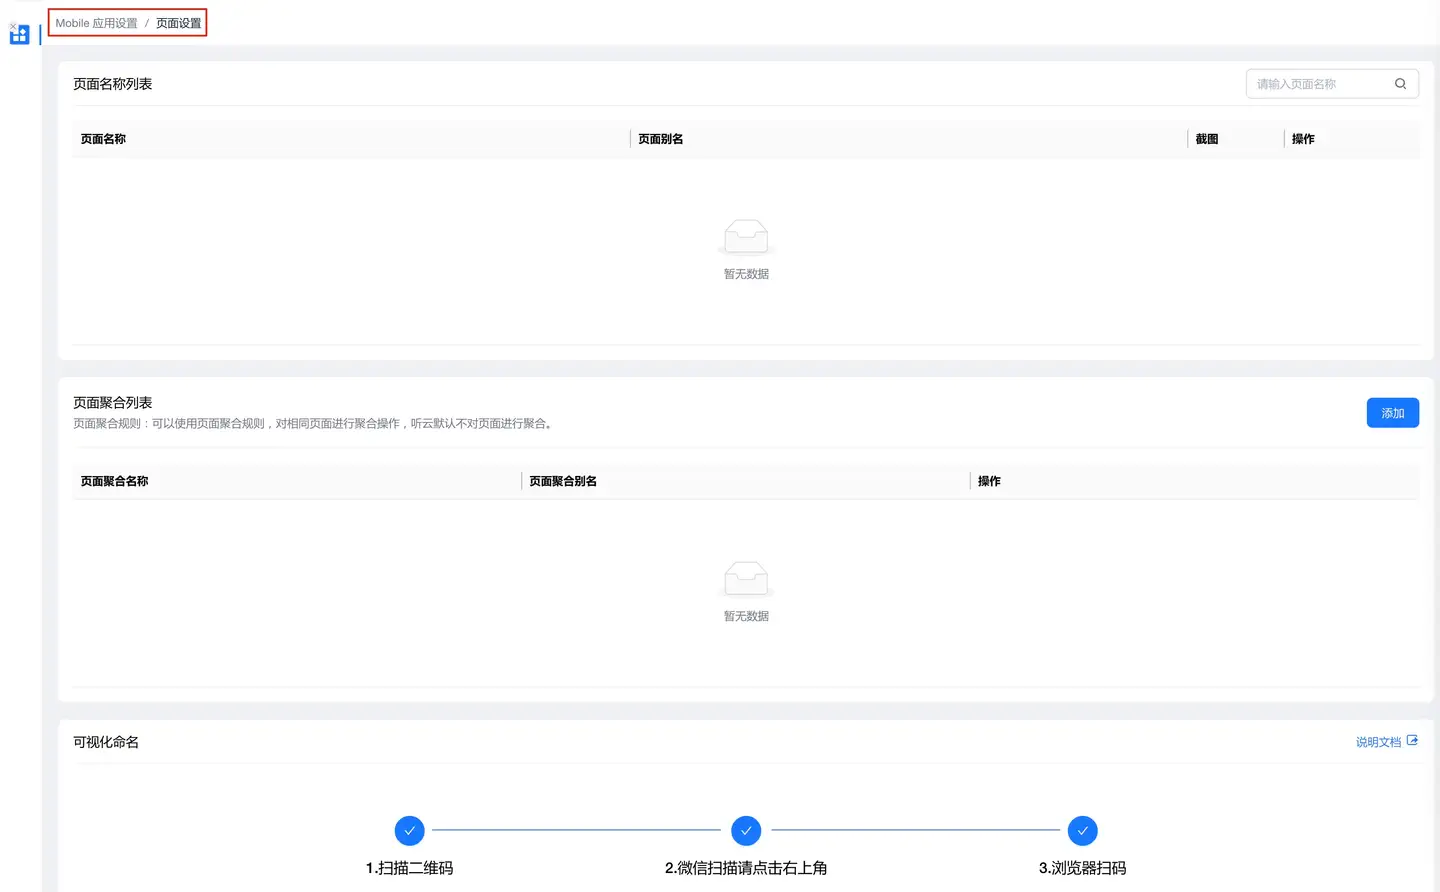Click the 页面聚合名称 column header
The height and width of the screenshot is (892, 1440).
pyautogui.click(x=114, y=481)
